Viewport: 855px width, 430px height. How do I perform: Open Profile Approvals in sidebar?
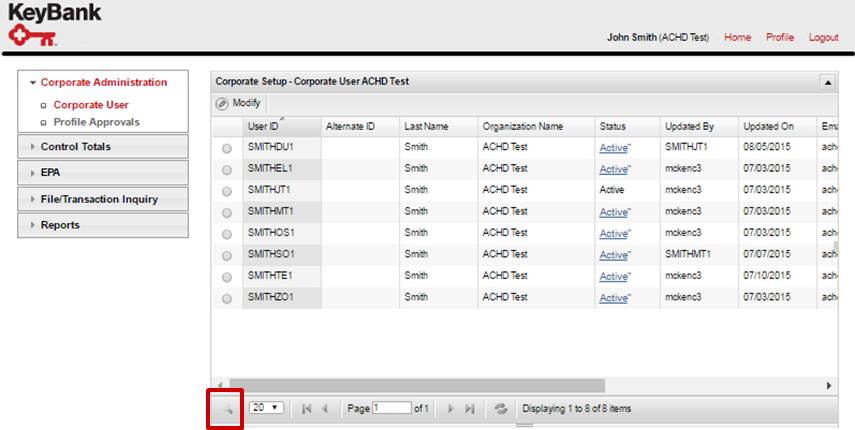[96, 122]
